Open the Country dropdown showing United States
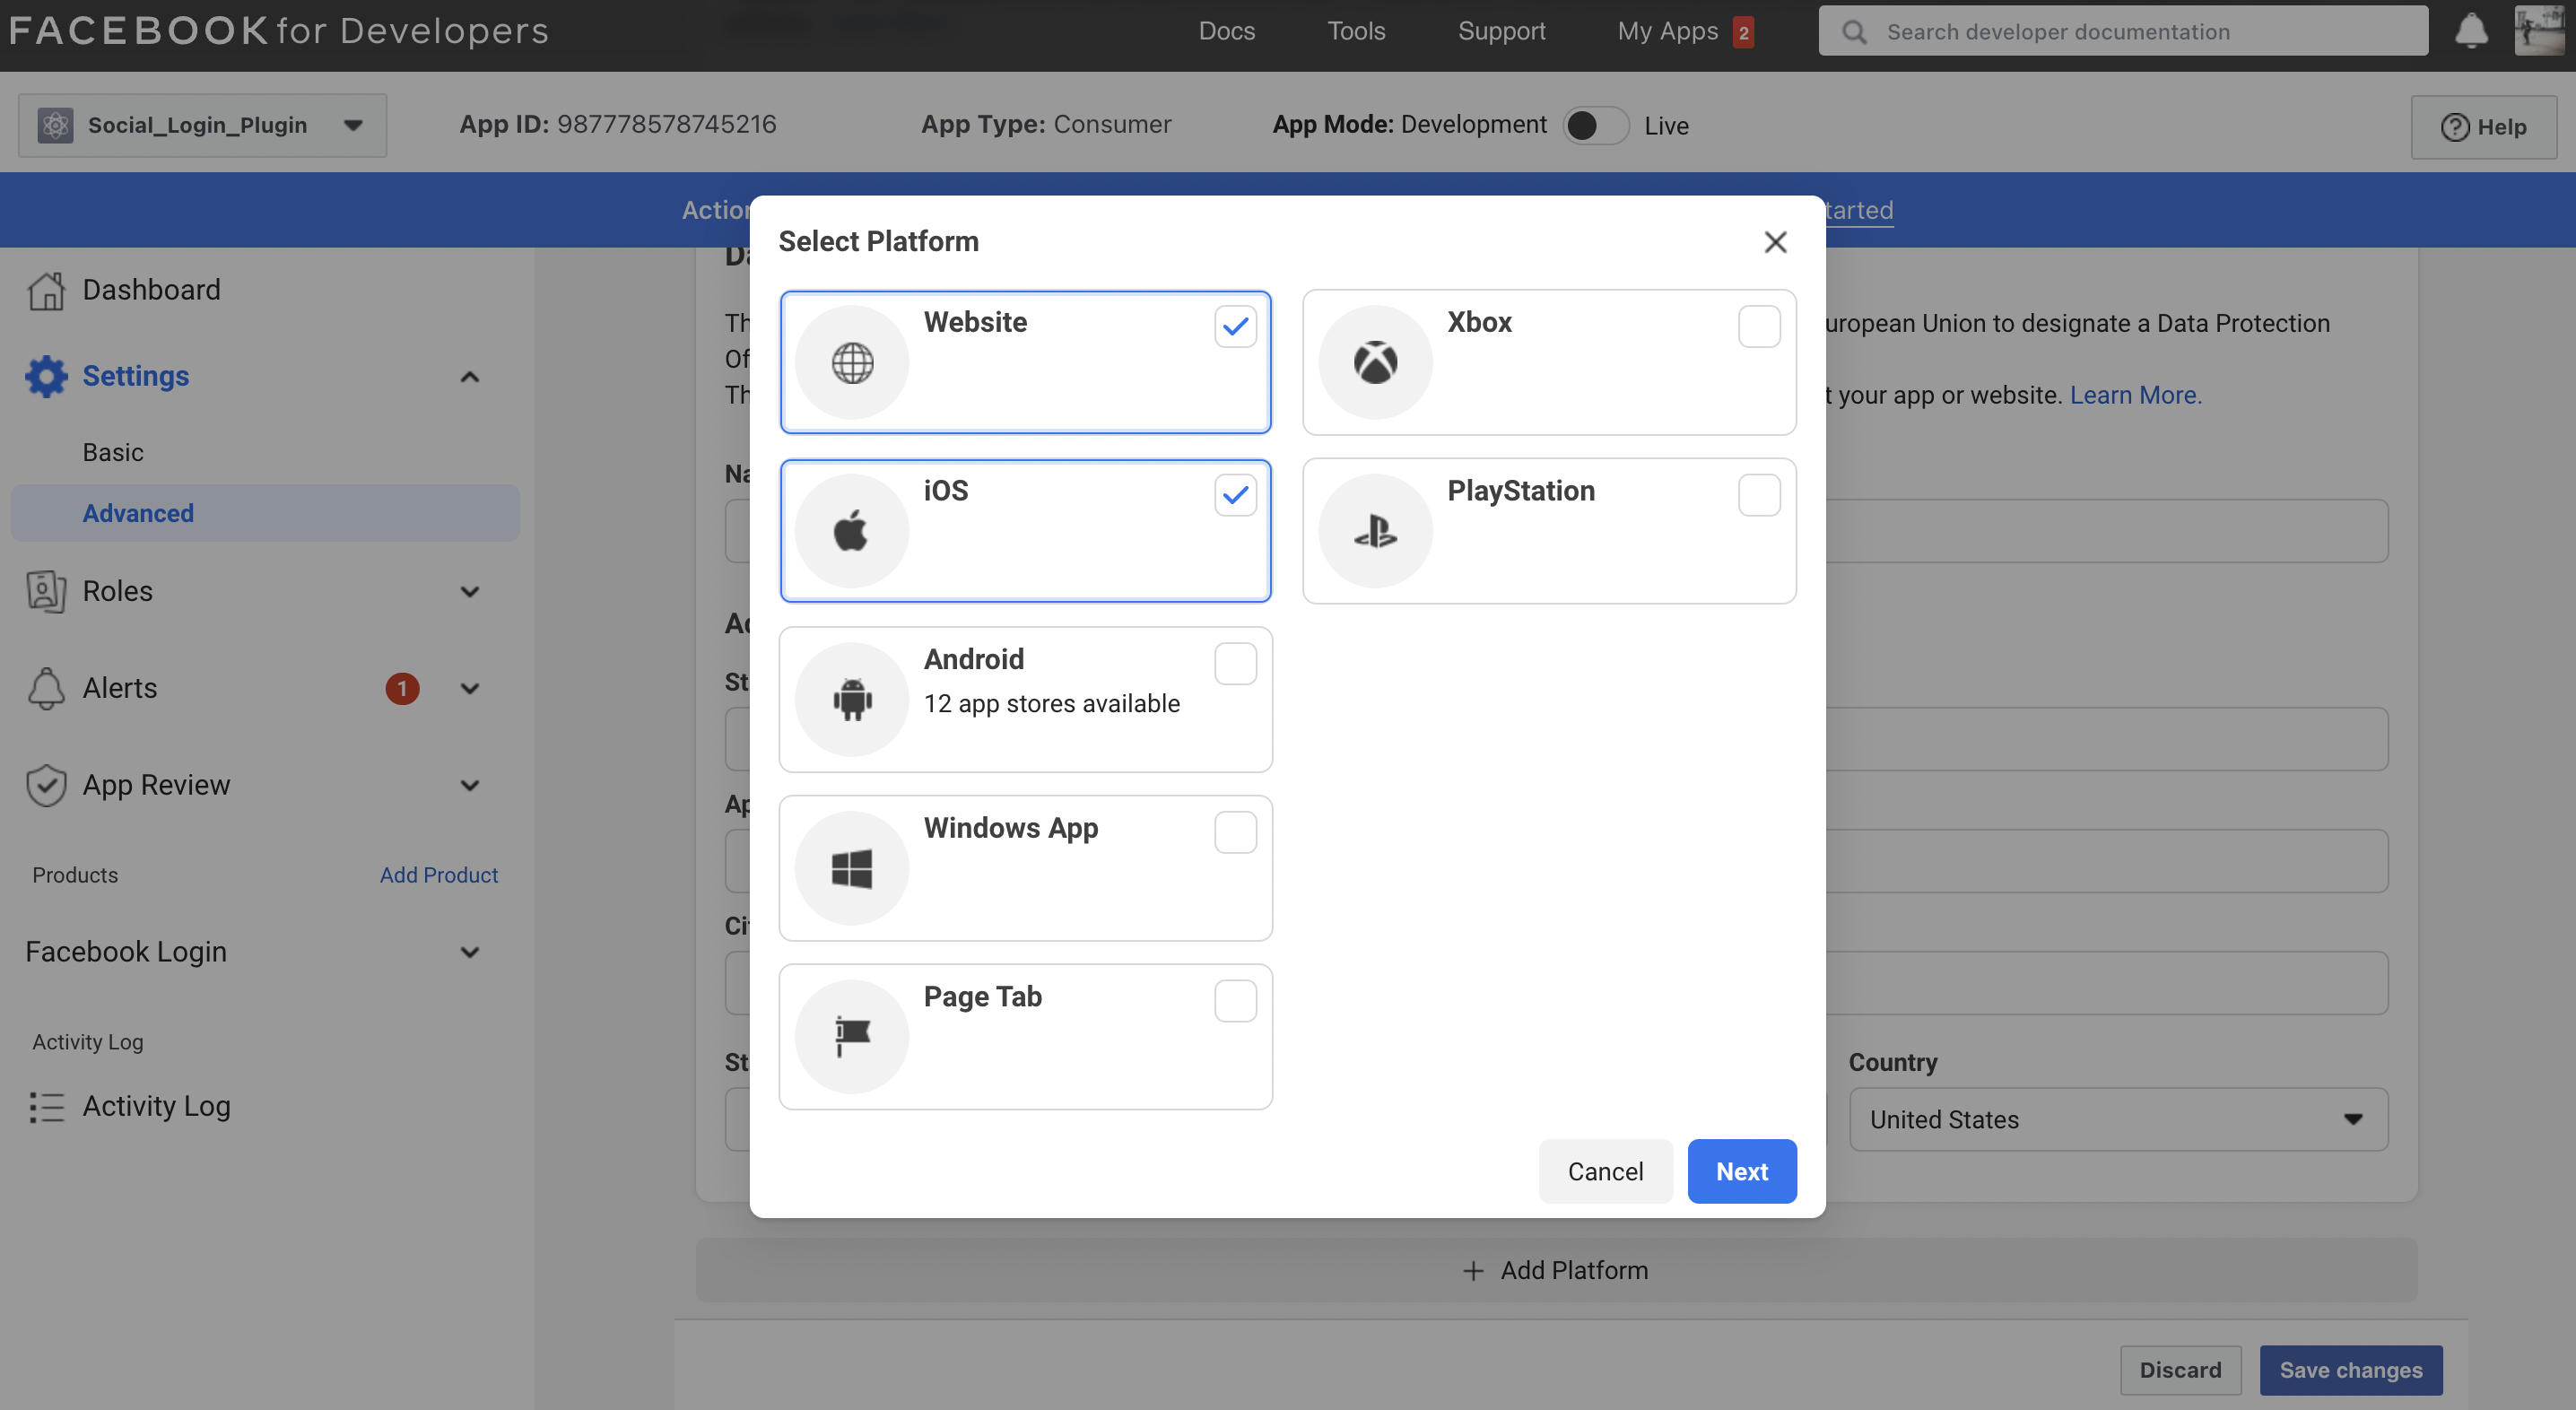This screenshot has height=1410, width=2576. tap(2118, 1119)
